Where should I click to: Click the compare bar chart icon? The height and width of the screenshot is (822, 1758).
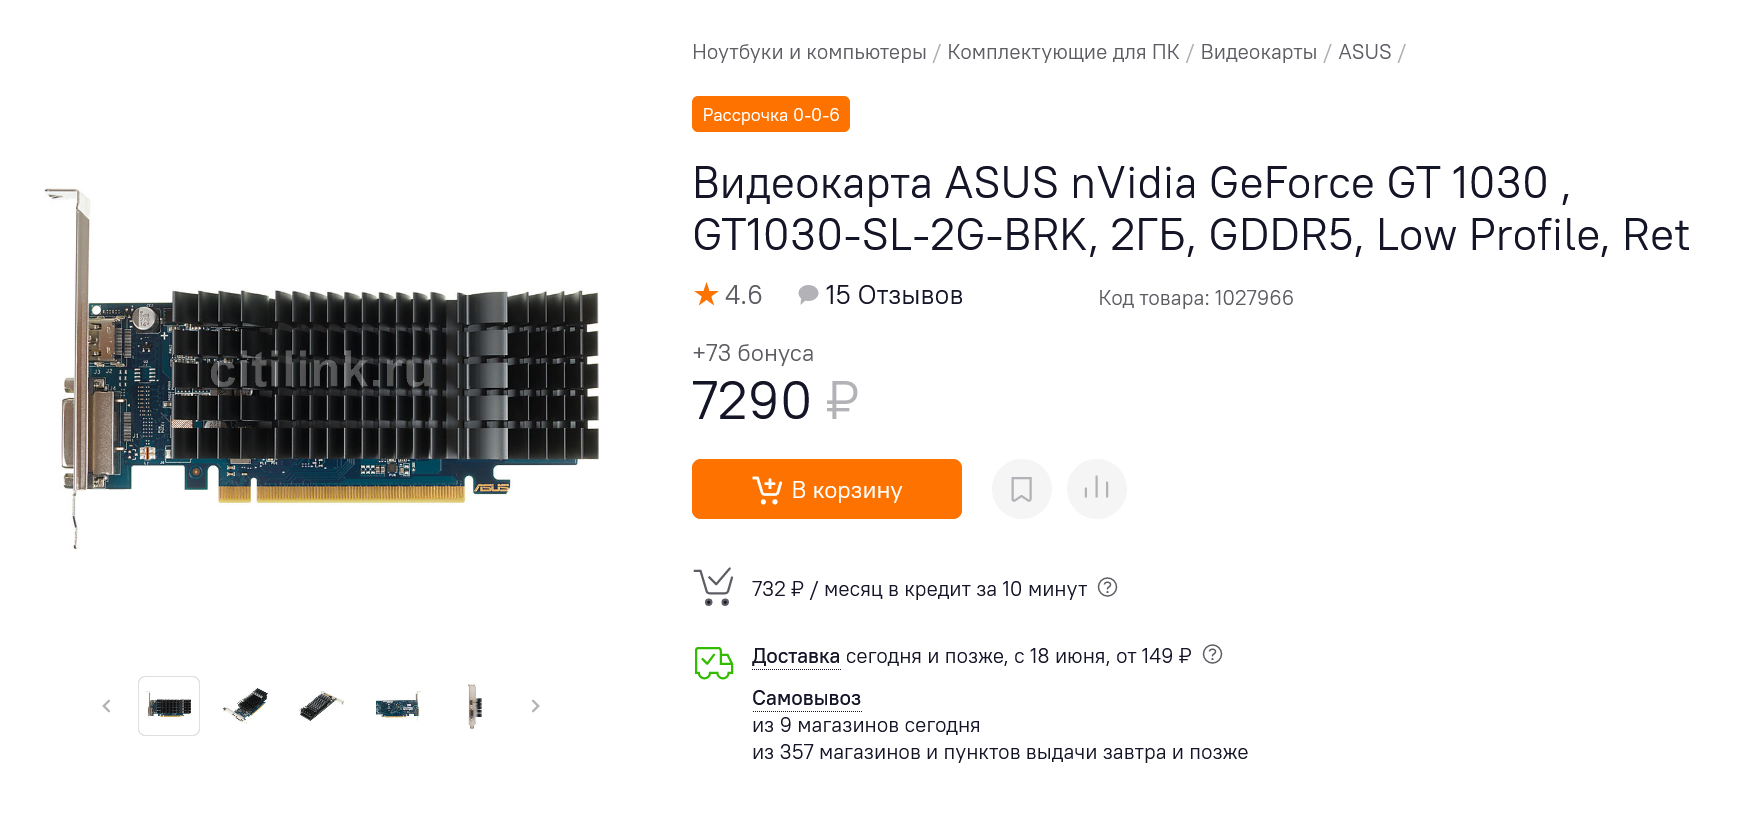click(x=1096, y=489)
